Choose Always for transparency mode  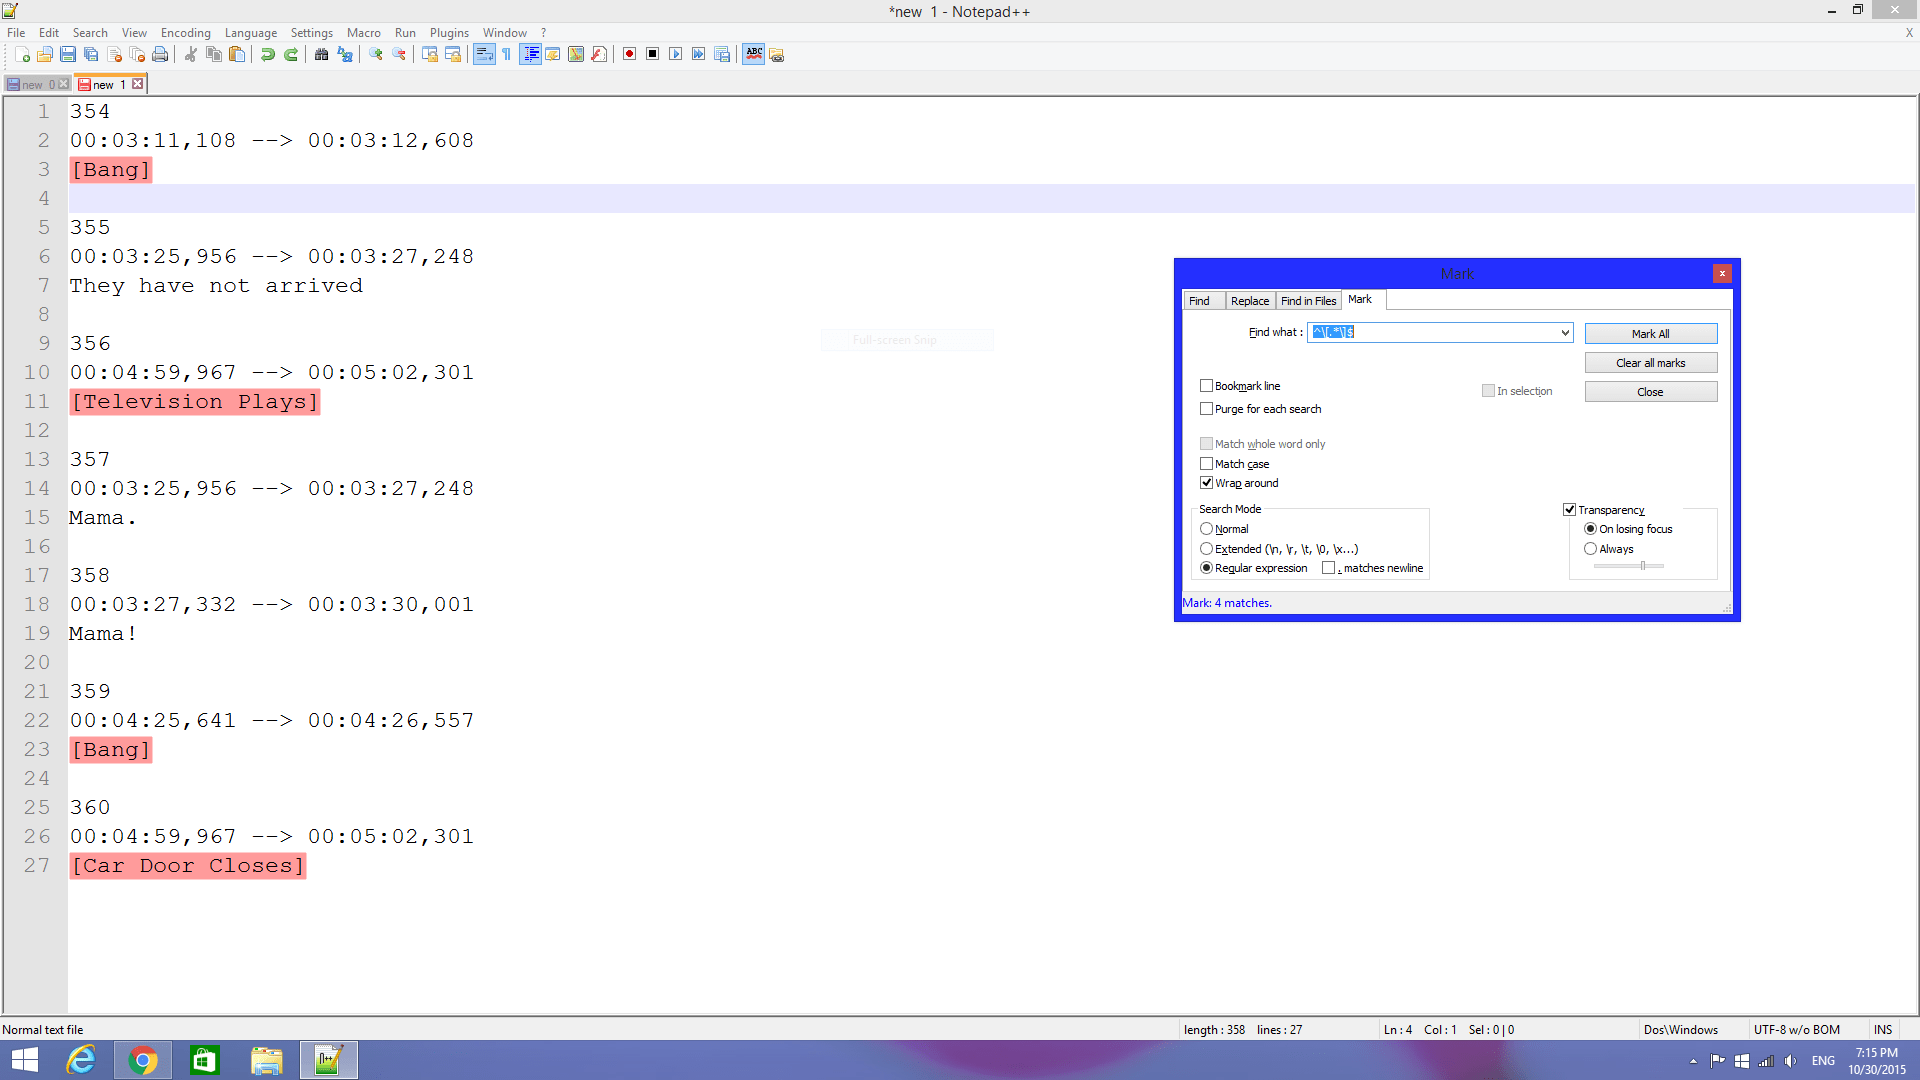coord(1590,548)
